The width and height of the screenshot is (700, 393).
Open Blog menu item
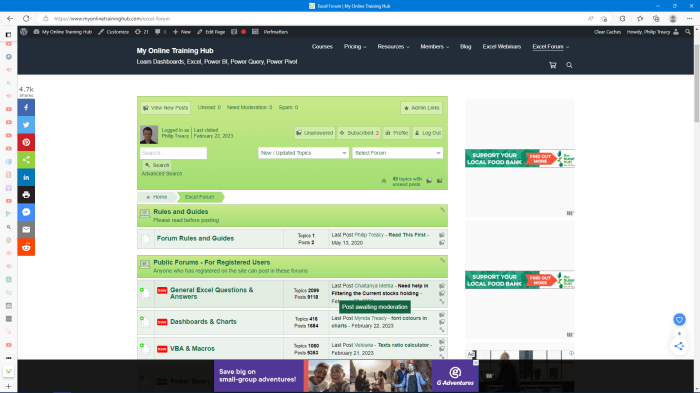[466, 46]
